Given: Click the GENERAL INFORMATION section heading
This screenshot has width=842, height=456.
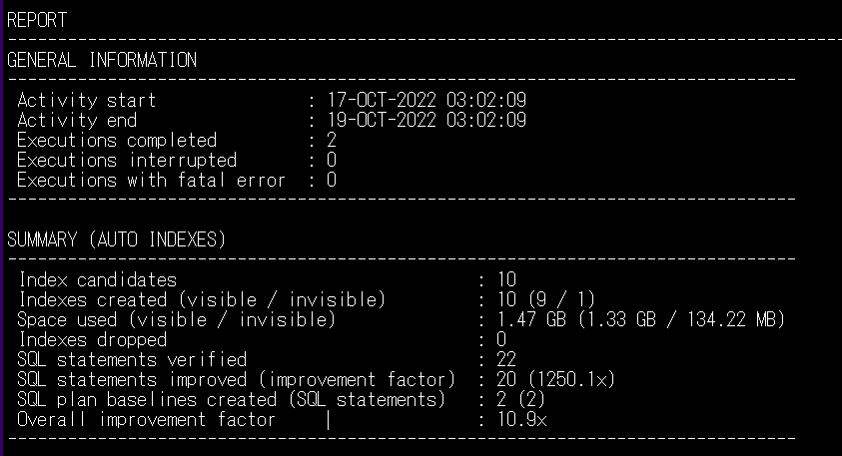Looking at the screenshot, I should (x=102, y=60).
